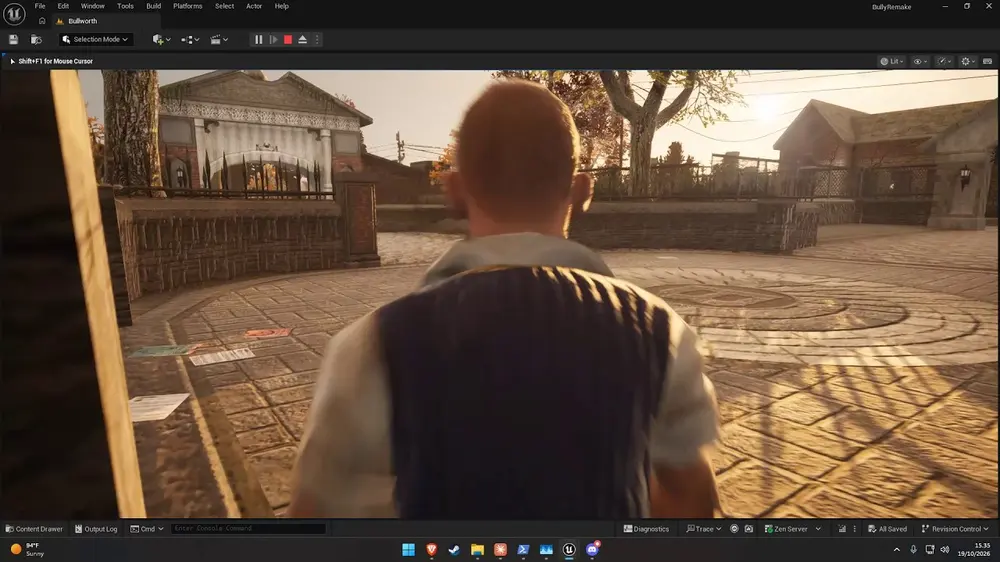1000x562 pixels.
Task: Open Diagnostics panel in status bar
Action: coord(646,529)
